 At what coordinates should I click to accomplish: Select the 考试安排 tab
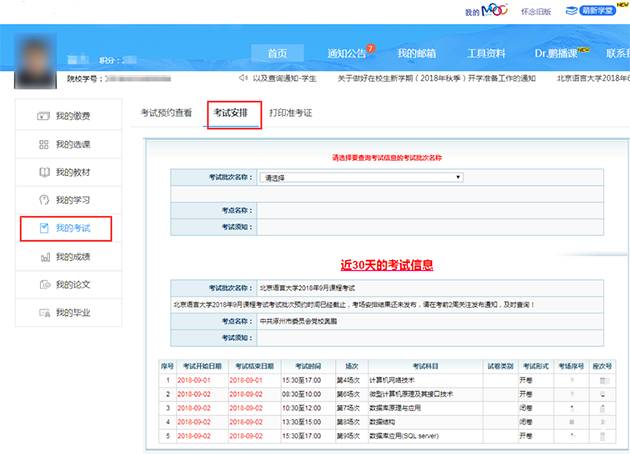click(x=234, y=113)
